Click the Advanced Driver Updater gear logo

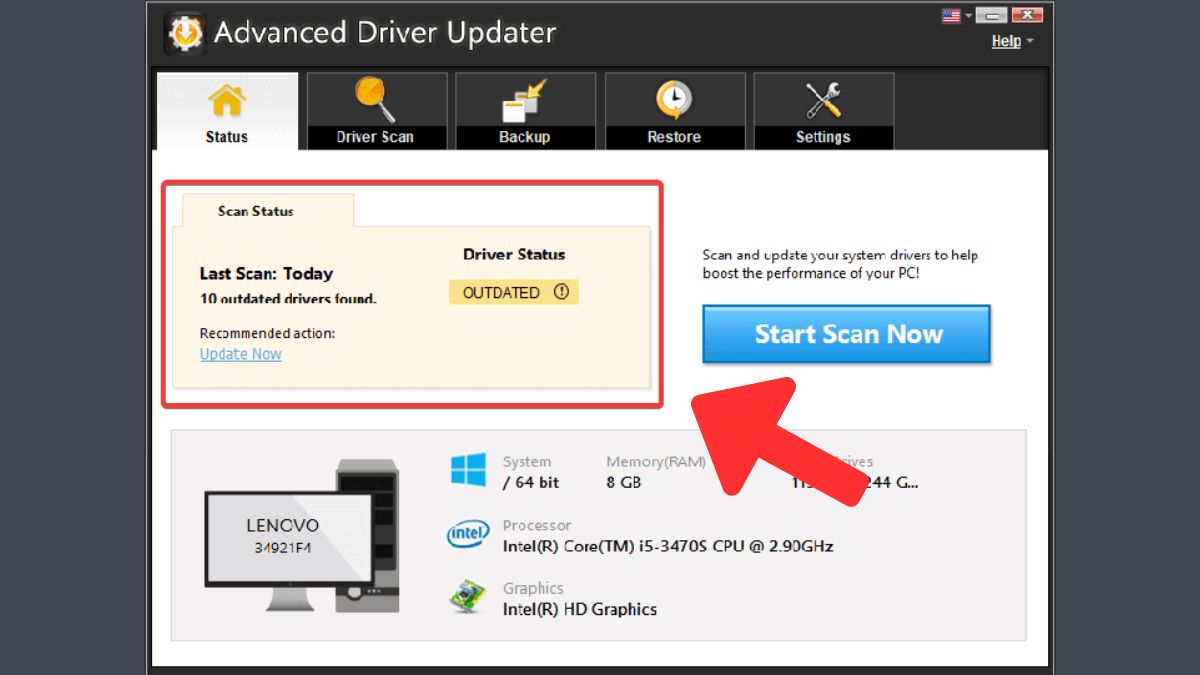click(185, 34)
